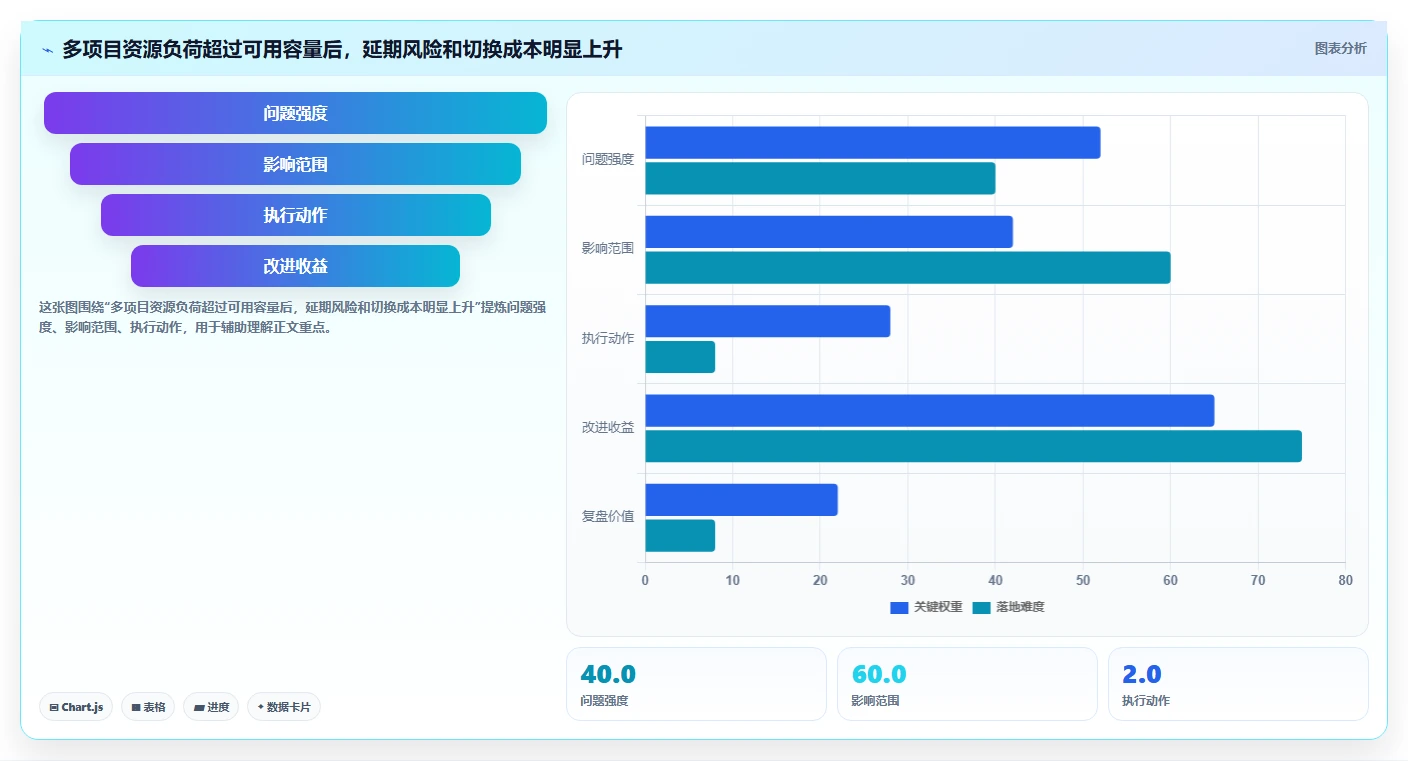Click the 执行动作 落地难度 teal bar

point(680,357)
